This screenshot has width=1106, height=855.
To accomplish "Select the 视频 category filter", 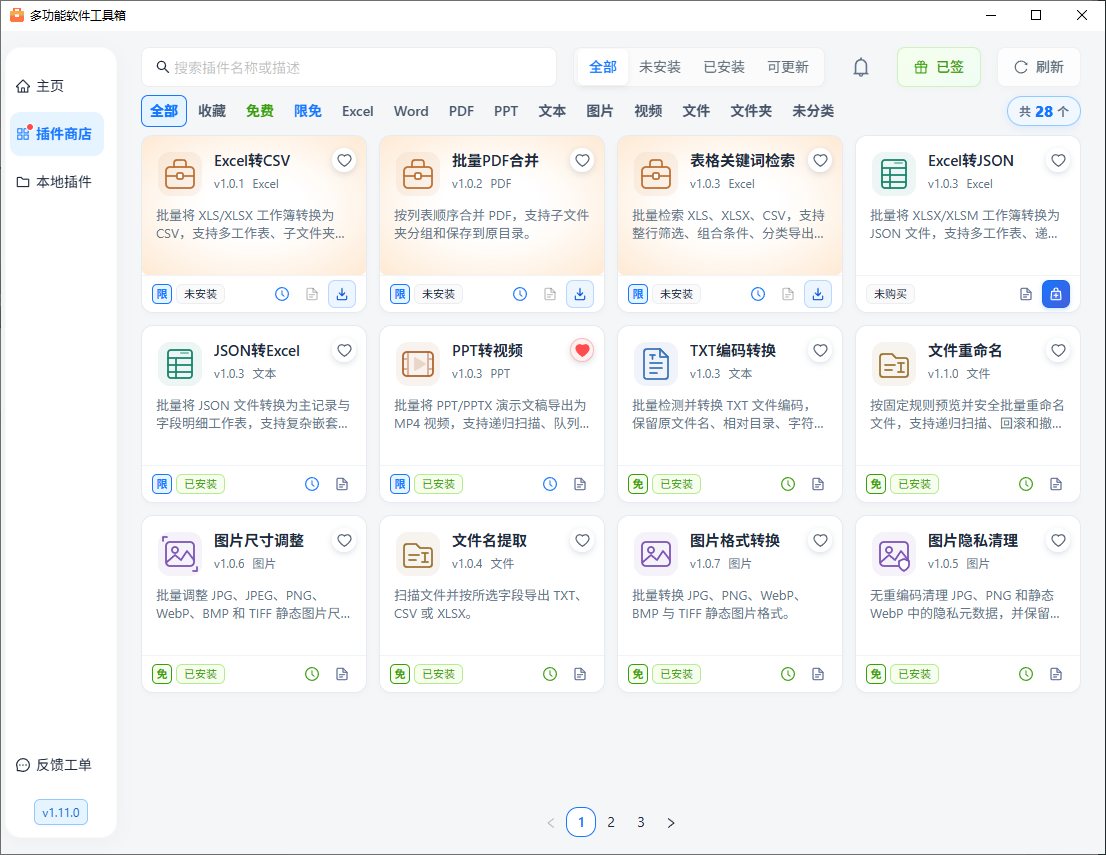I will point(648,111).
